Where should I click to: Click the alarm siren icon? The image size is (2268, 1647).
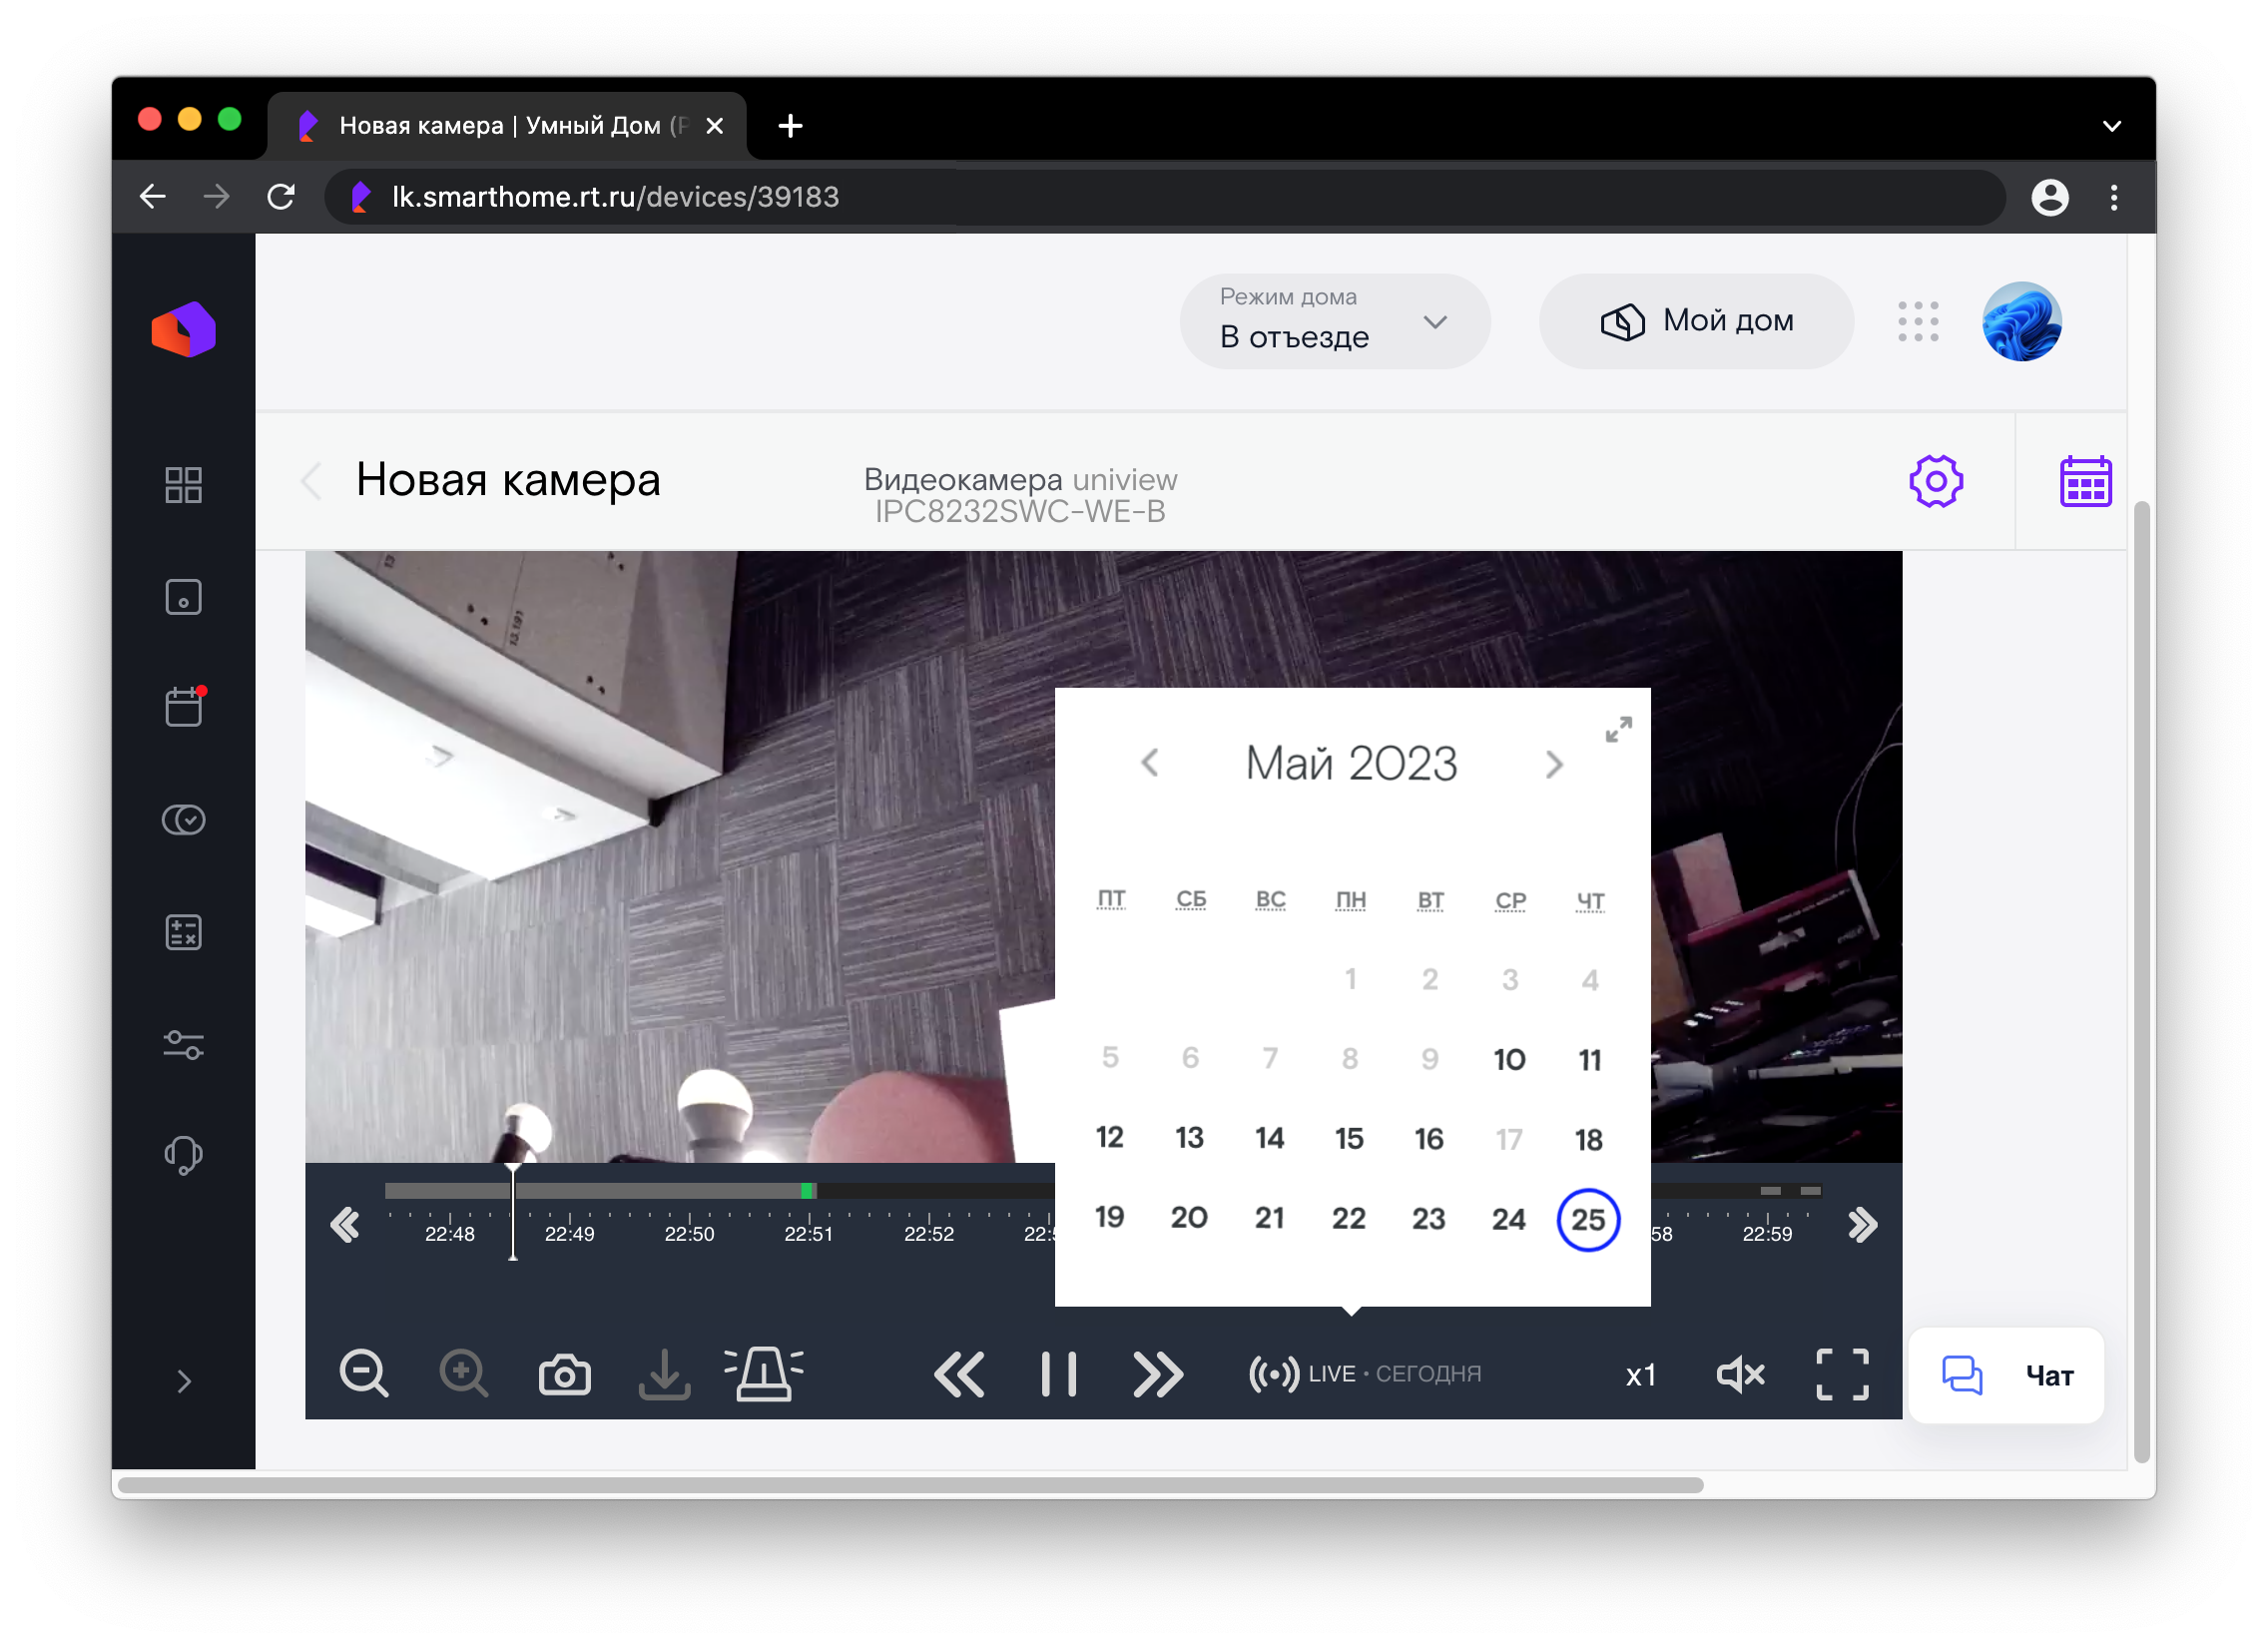764,1374
